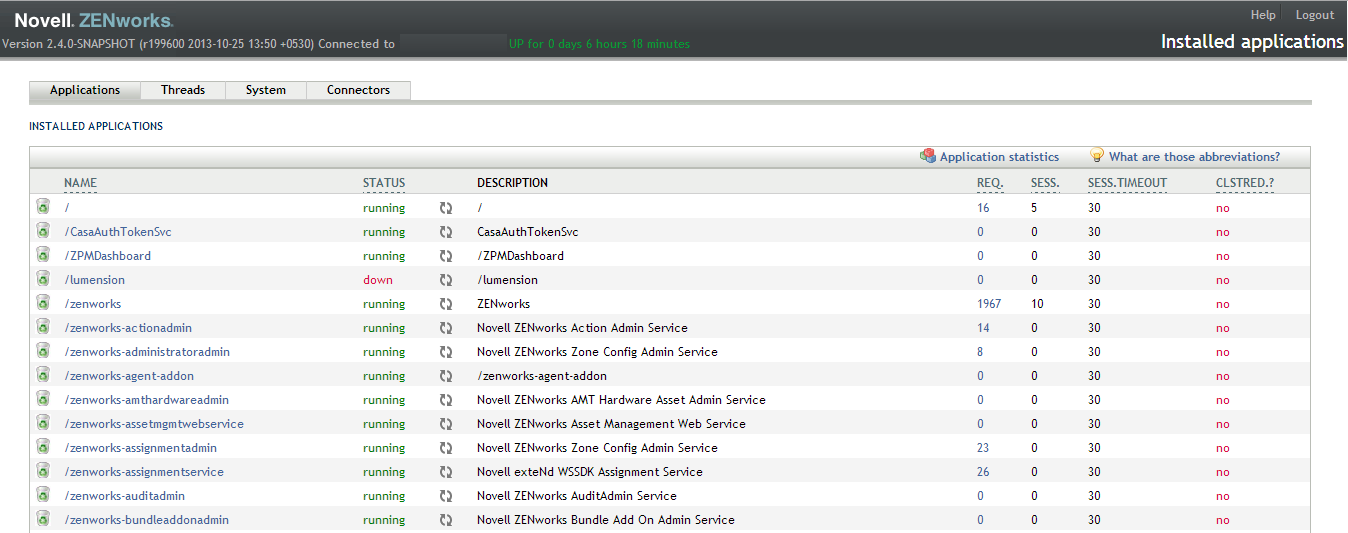Sort table by NAME column header

click(x=81, y=183)
